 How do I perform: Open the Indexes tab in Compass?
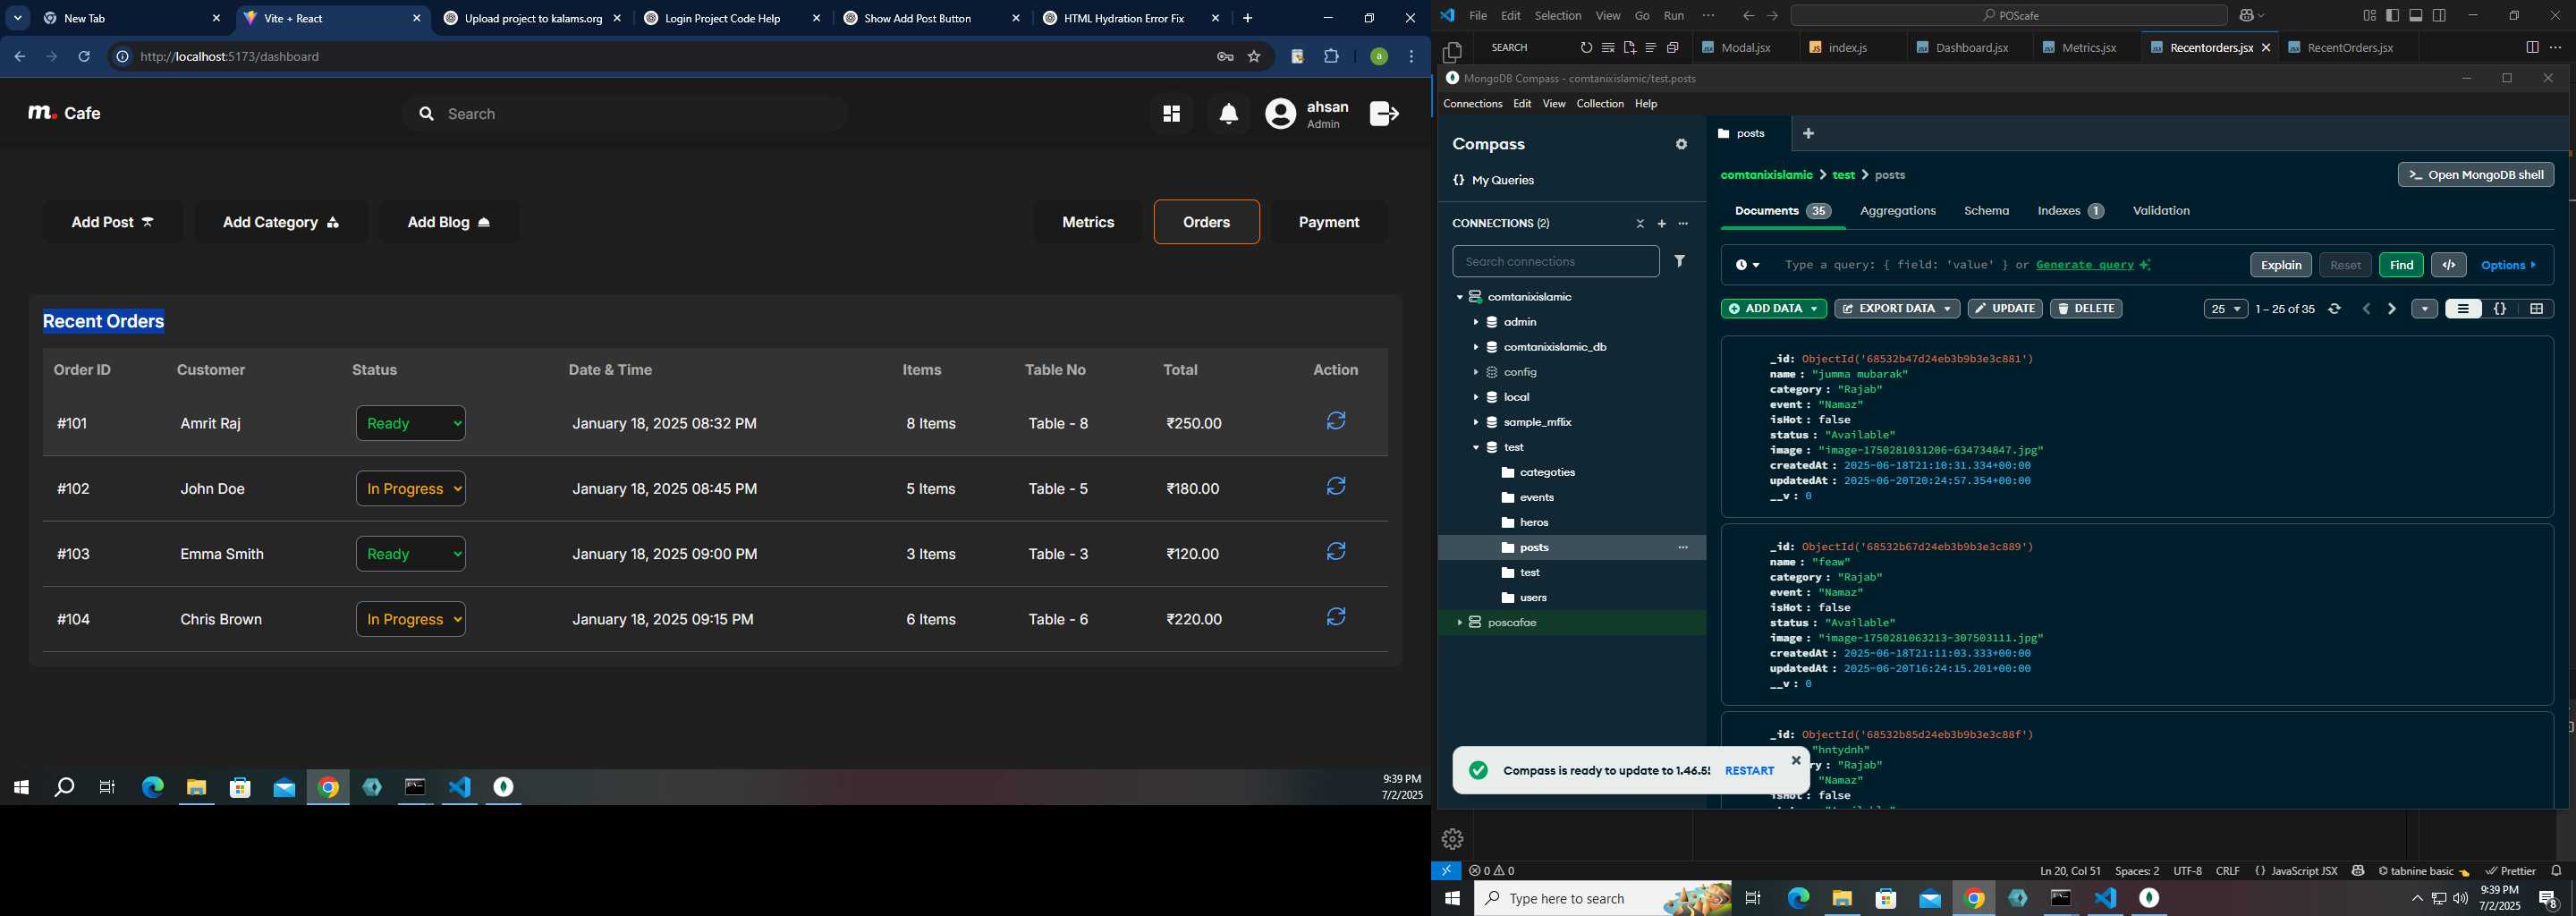[x=2071, y=211]
